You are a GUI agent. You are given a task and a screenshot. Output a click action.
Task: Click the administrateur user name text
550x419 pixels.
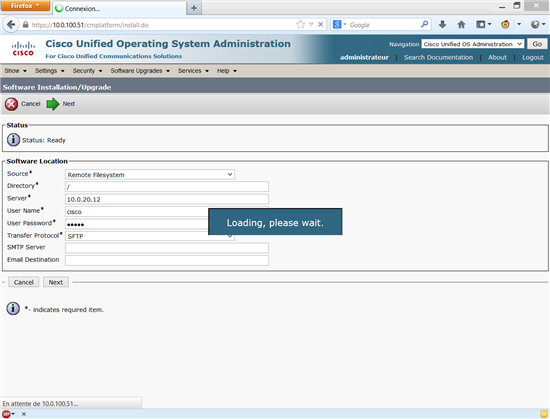(364, 57)
